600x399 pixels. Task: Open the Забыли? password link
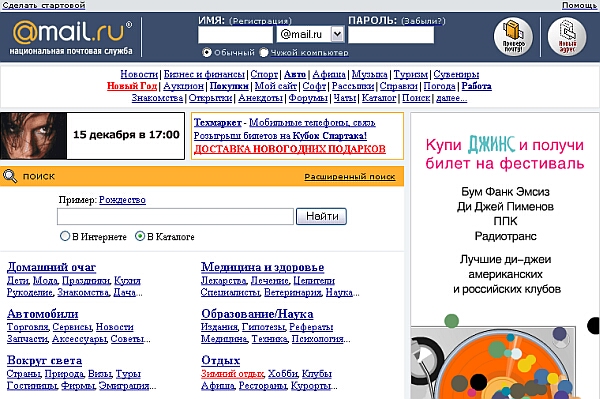coord(423,21)
